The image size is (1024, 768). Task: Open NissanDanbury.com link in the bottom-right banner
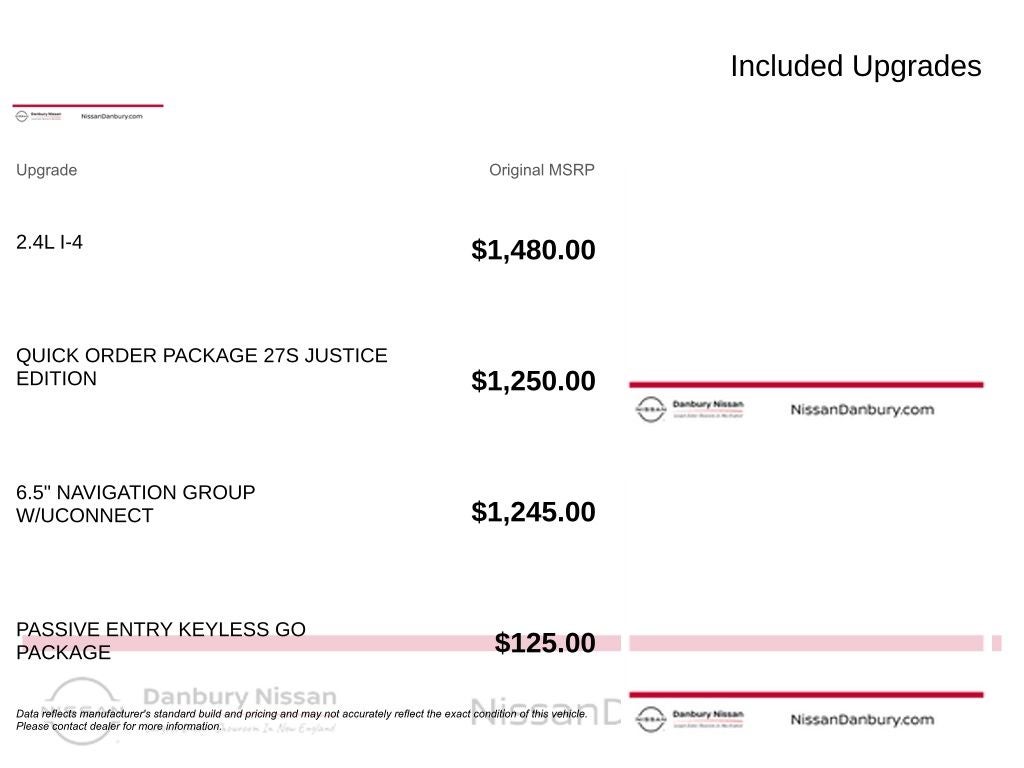coord(862,719)
